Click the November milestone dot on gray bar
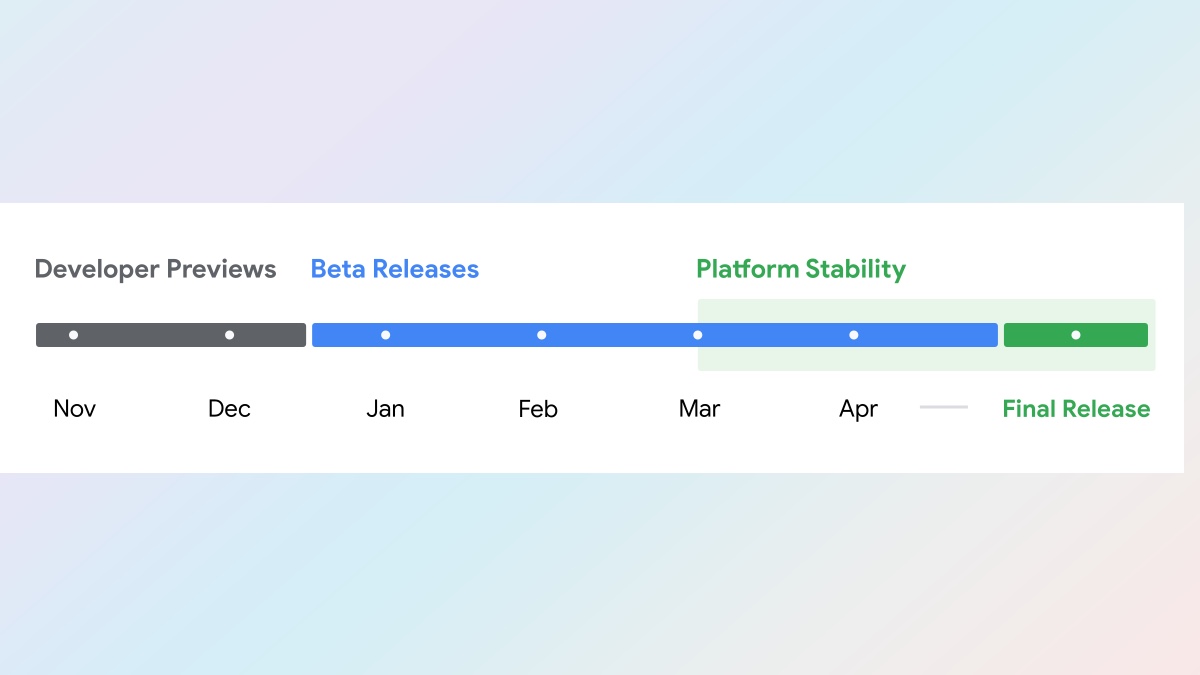 point(73,335)
